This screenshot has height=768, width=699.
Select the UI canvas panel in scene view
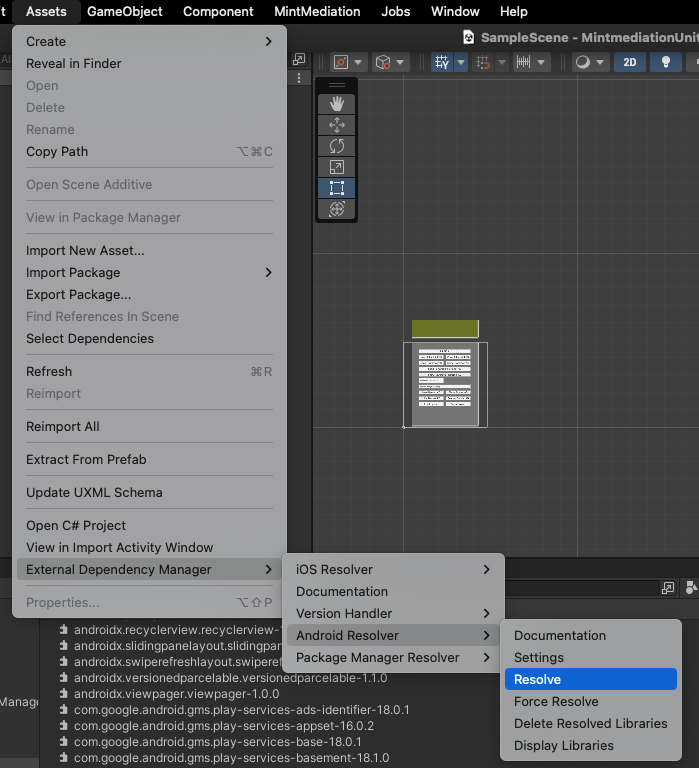(x=445, y=384)
